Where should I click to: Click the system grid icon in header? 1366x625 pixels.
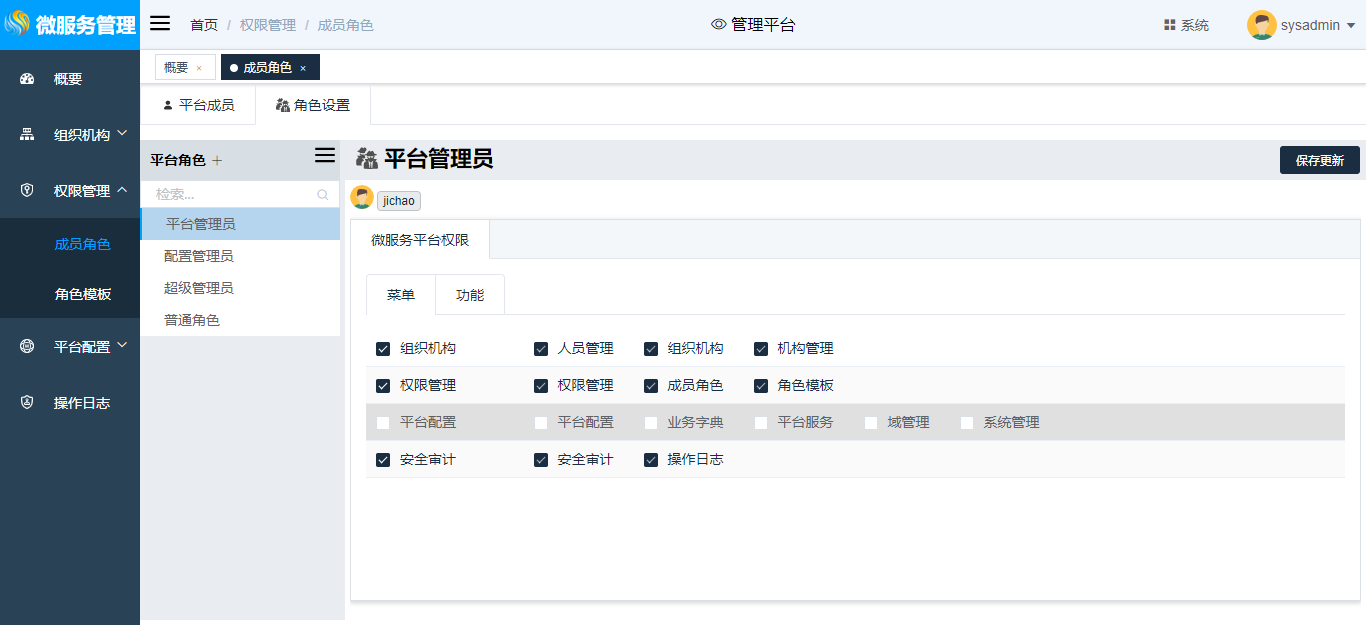pos(1169,25)
